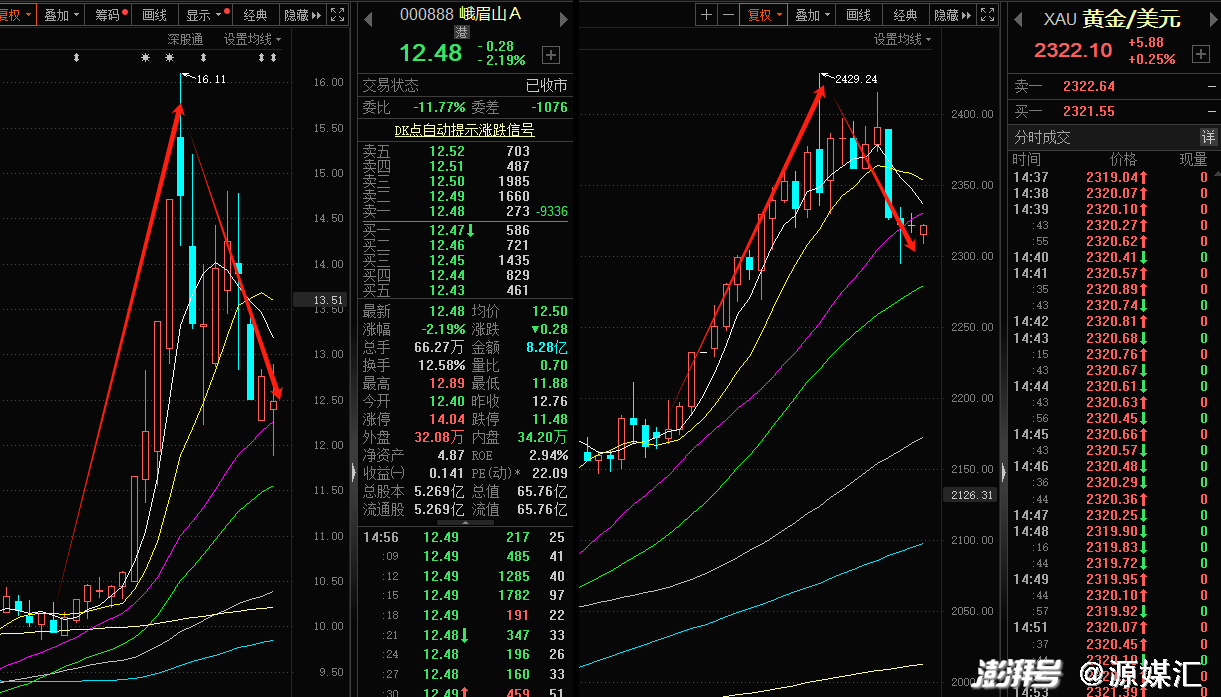Add XAU gold to watchlist via plus box
Screen dimensions: 1221x697
tap(1199, 52)
